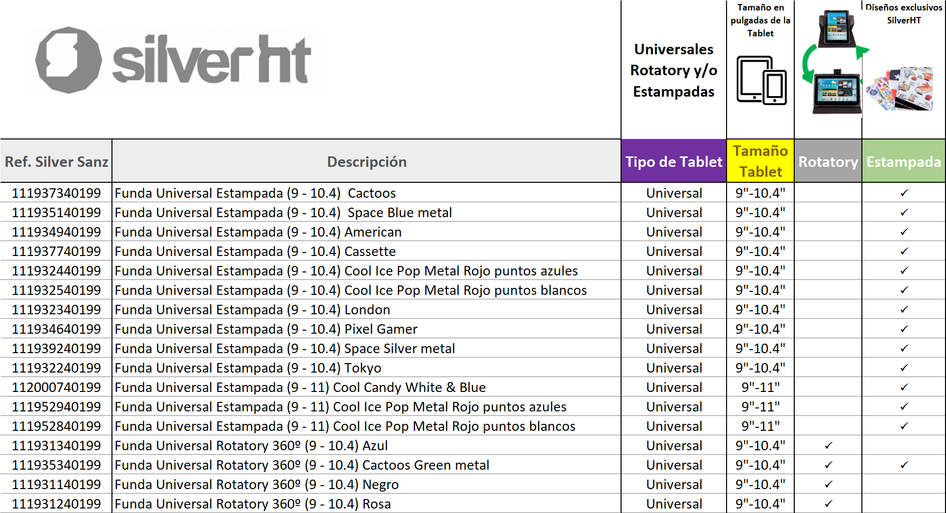Select reference 111931340199
Image resolution: width=946 pixels, height=513 pixels.
56,445
